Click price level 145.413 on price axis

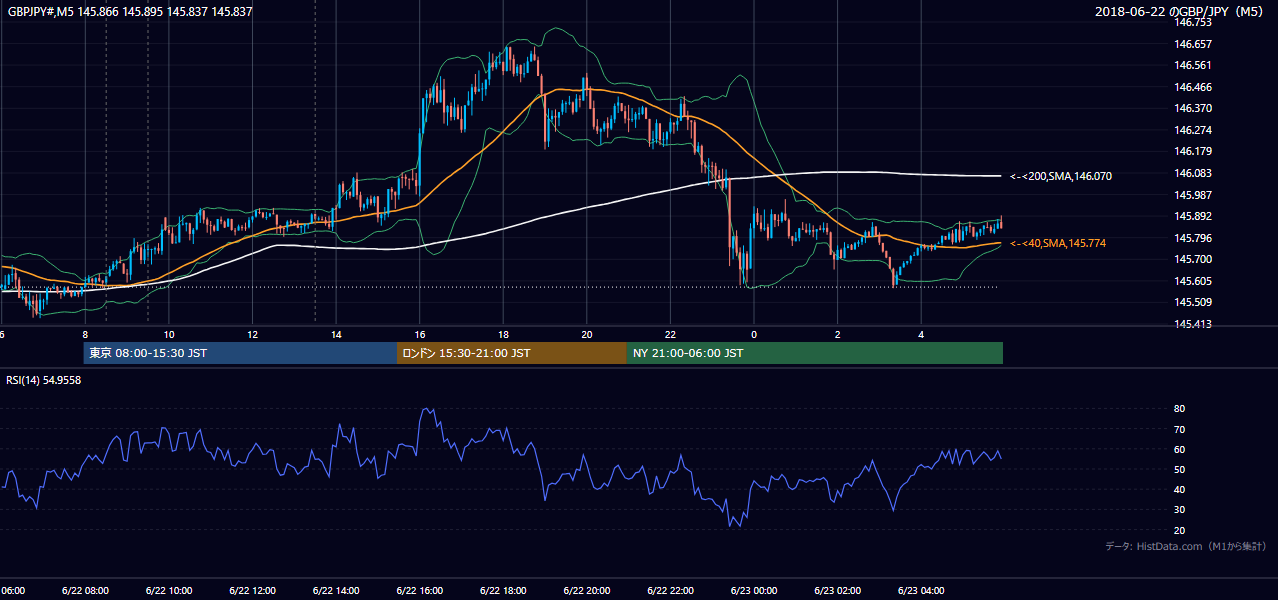tap(1193, 324)
